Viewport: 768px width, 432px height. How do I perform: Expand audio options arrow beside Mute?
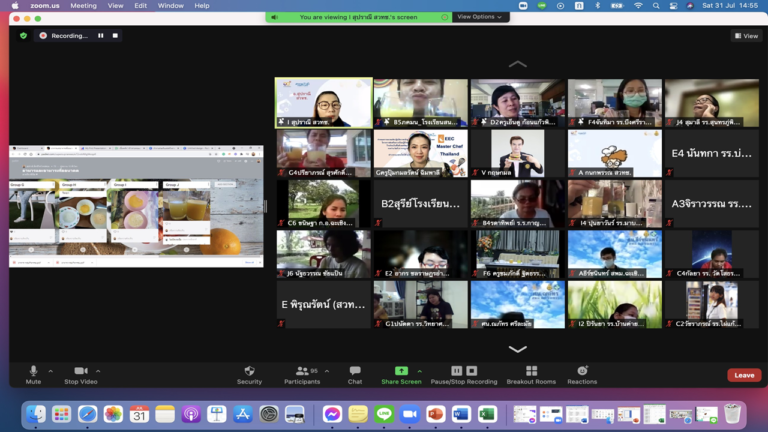pyautogui.click(x=50, y=370)
